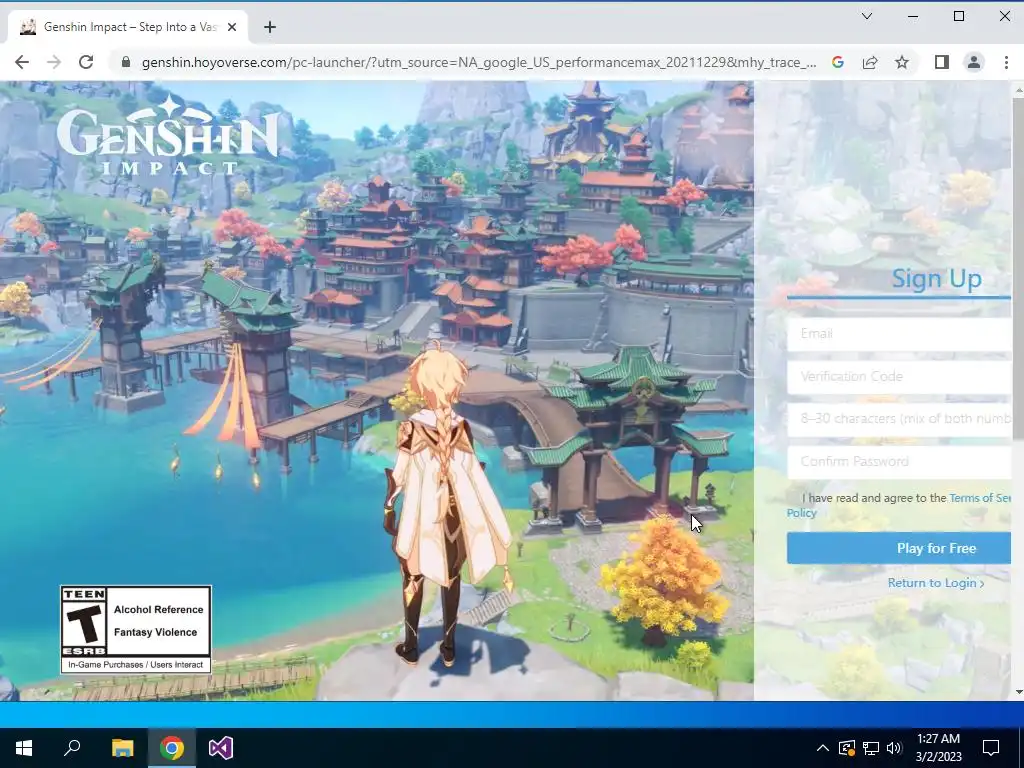
Task: View site info via the padlock icon
Action: click(126, 62)
